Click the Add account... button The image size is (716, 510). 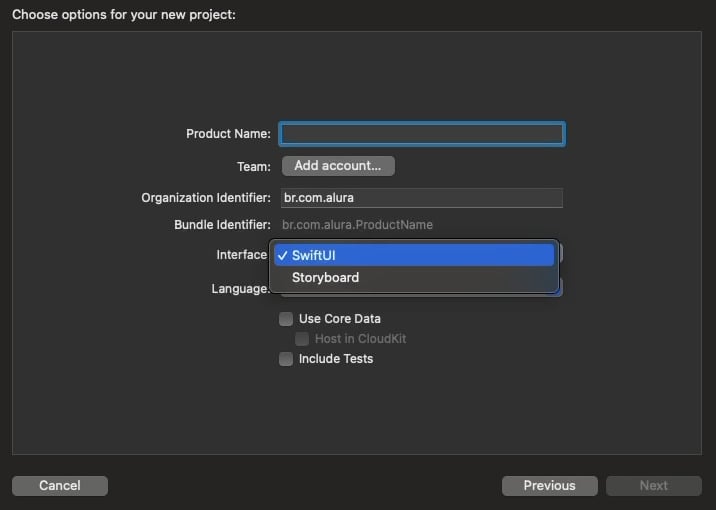(x=338, y=166)
